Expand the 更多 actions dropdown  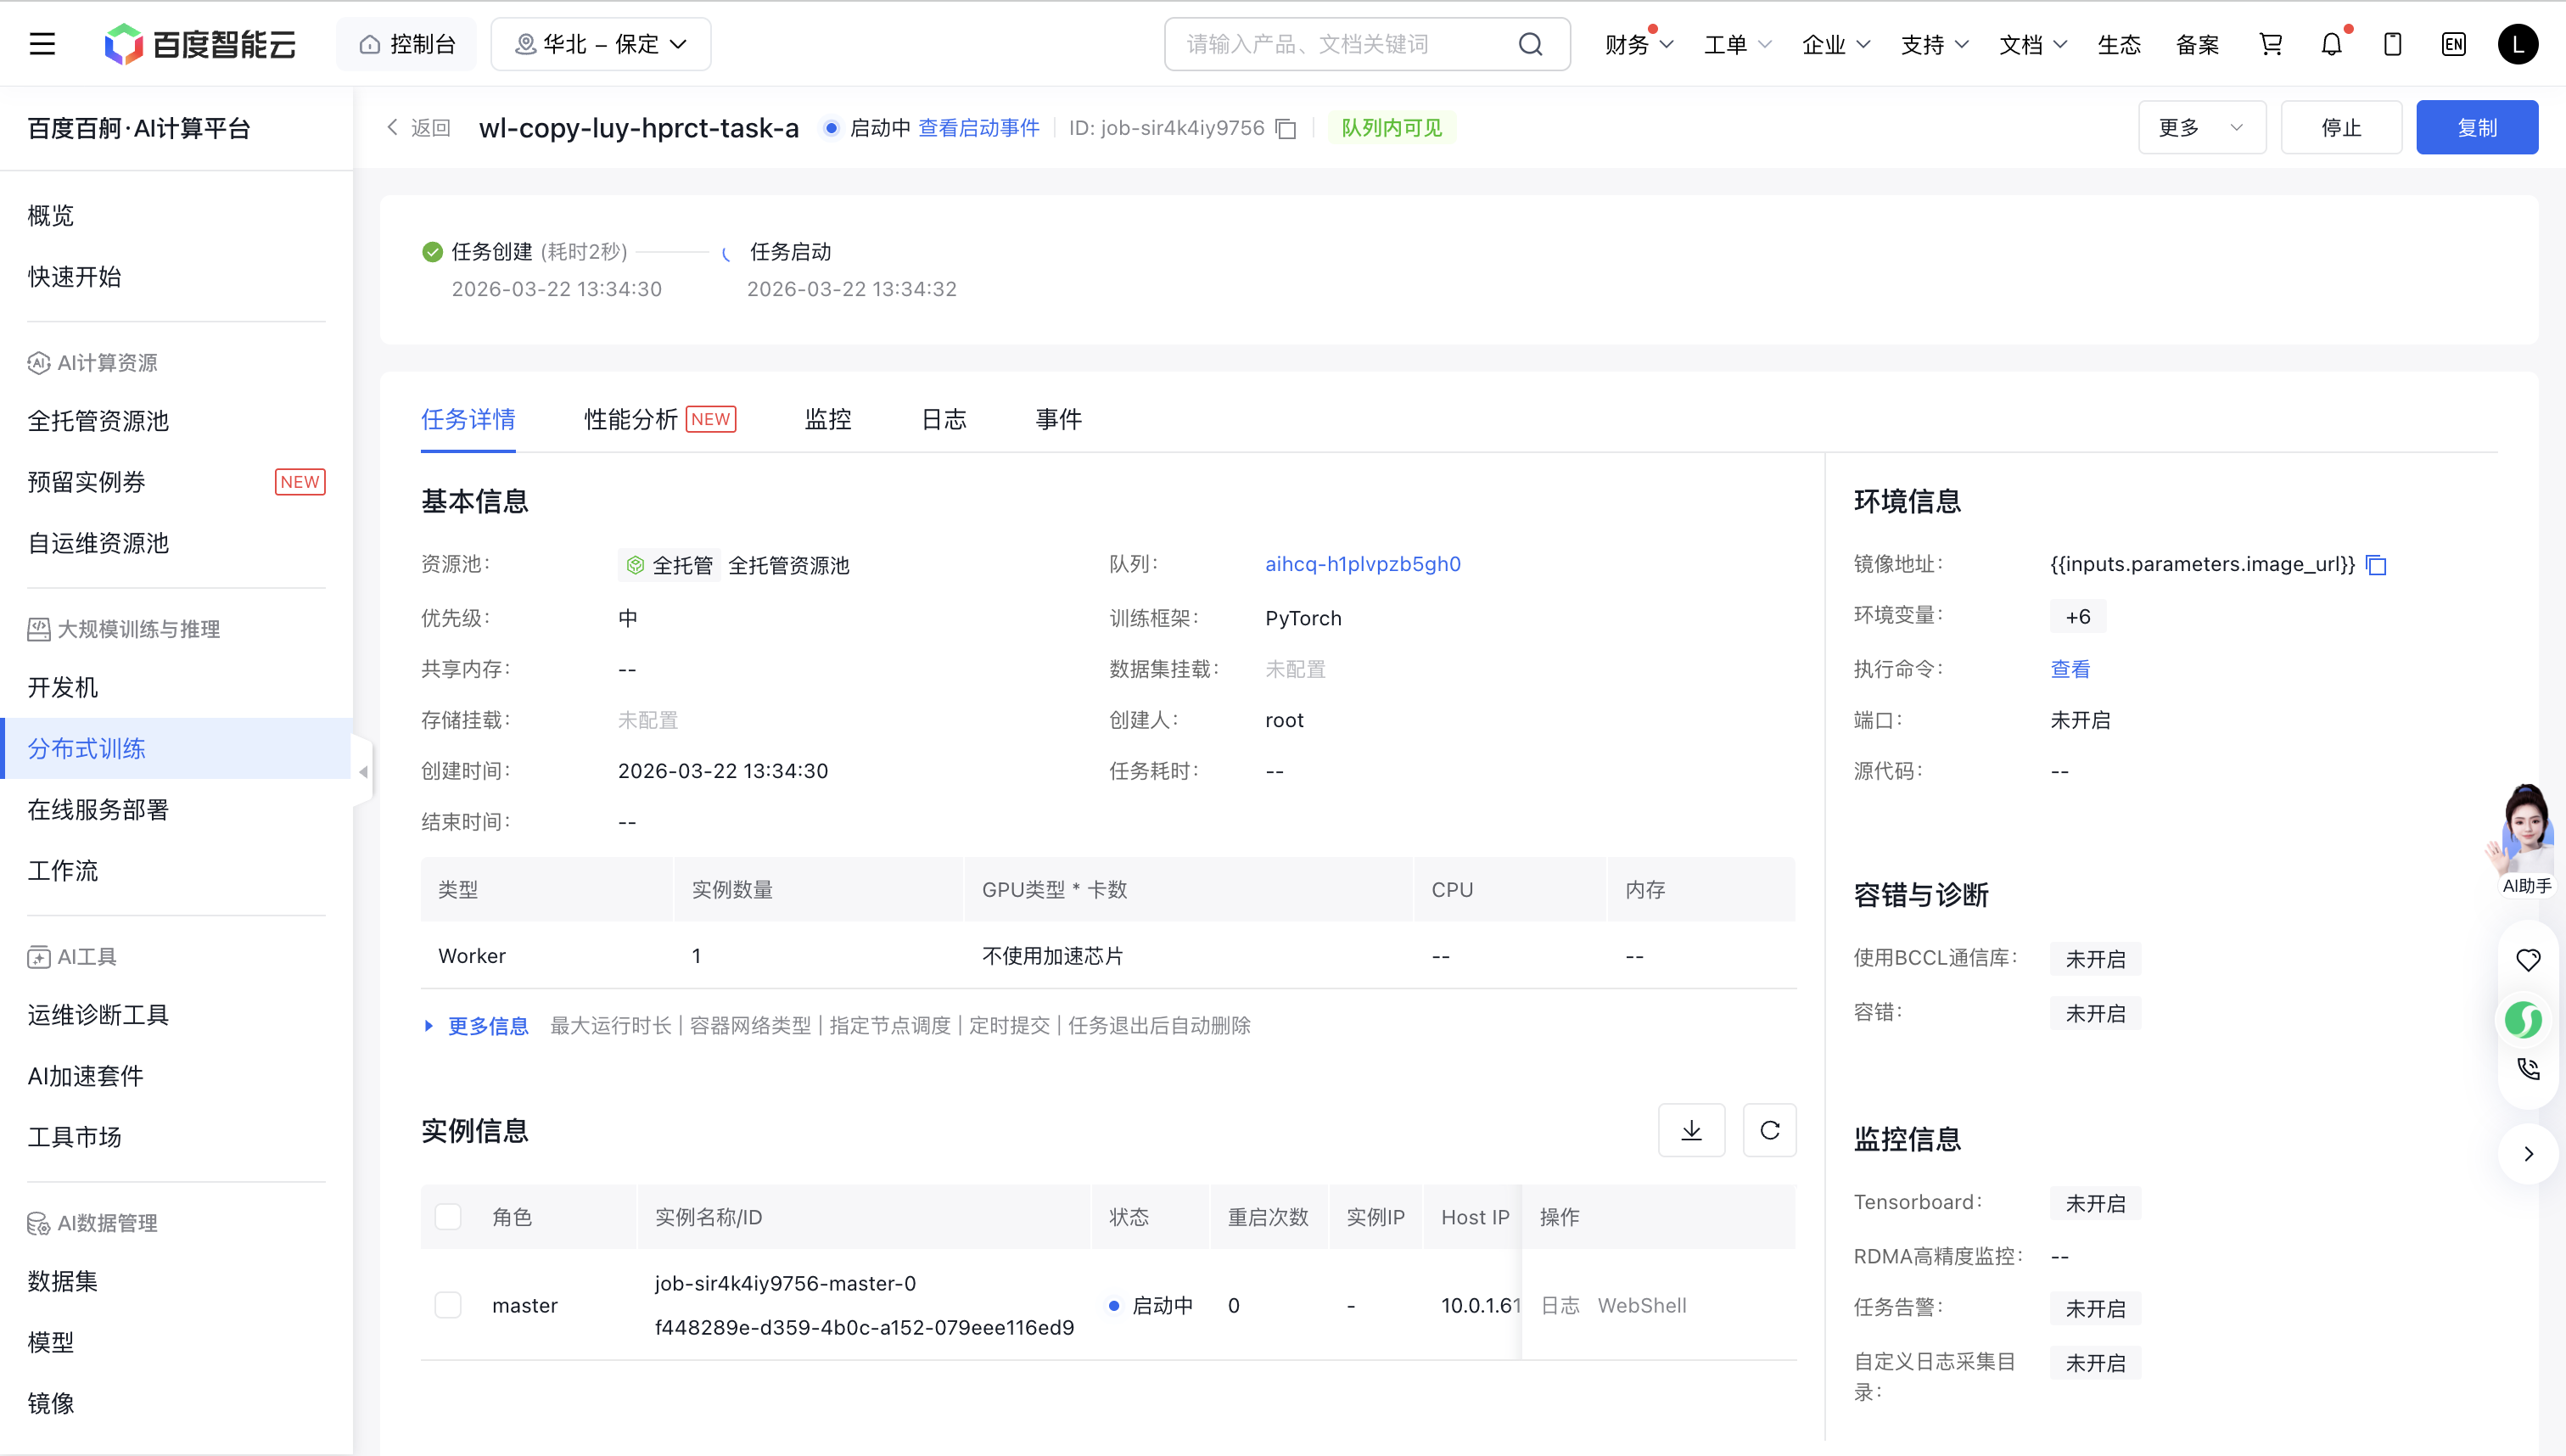tap(2201, 128)
